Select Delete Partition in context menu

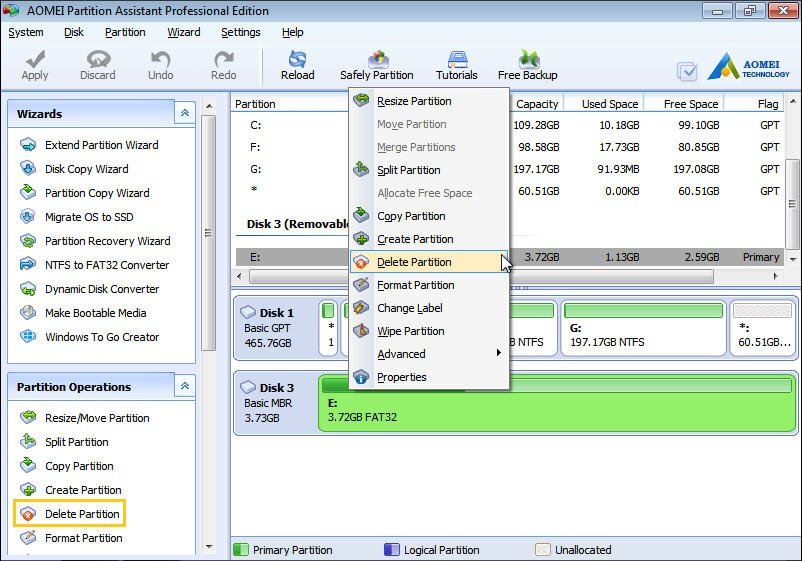coord(429,262)
